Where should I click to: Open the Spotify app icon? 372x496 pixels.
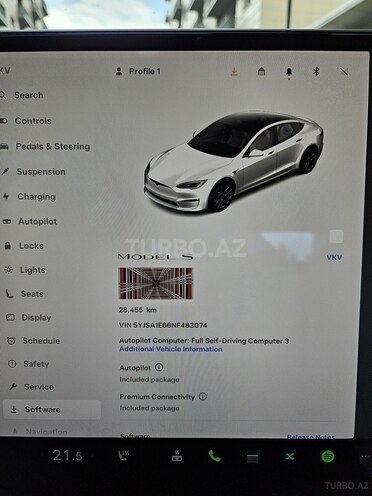[328, 456]
